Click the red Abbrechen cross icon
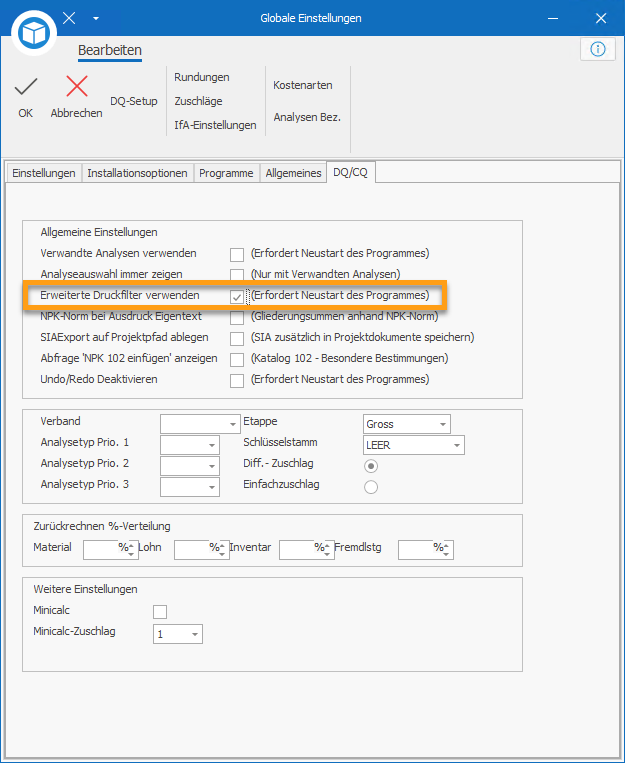 [x=77, y=87]
